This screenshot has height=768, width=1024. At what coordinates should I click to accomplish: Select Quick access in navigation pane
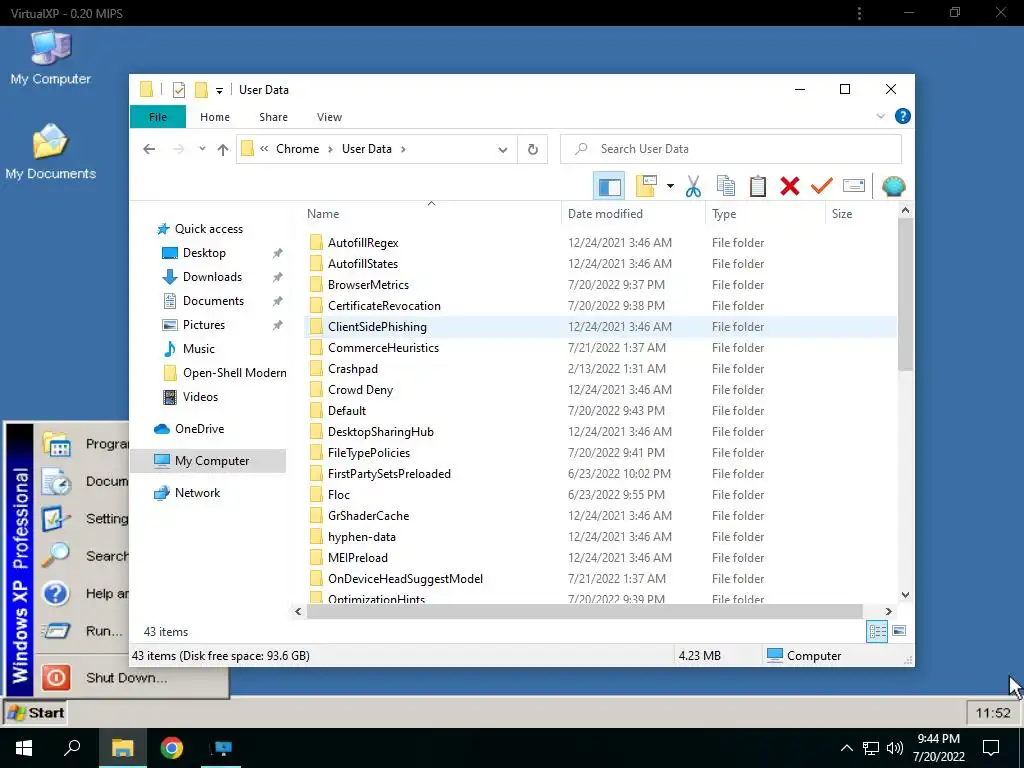pyautogui.click(x=209, y=229)
